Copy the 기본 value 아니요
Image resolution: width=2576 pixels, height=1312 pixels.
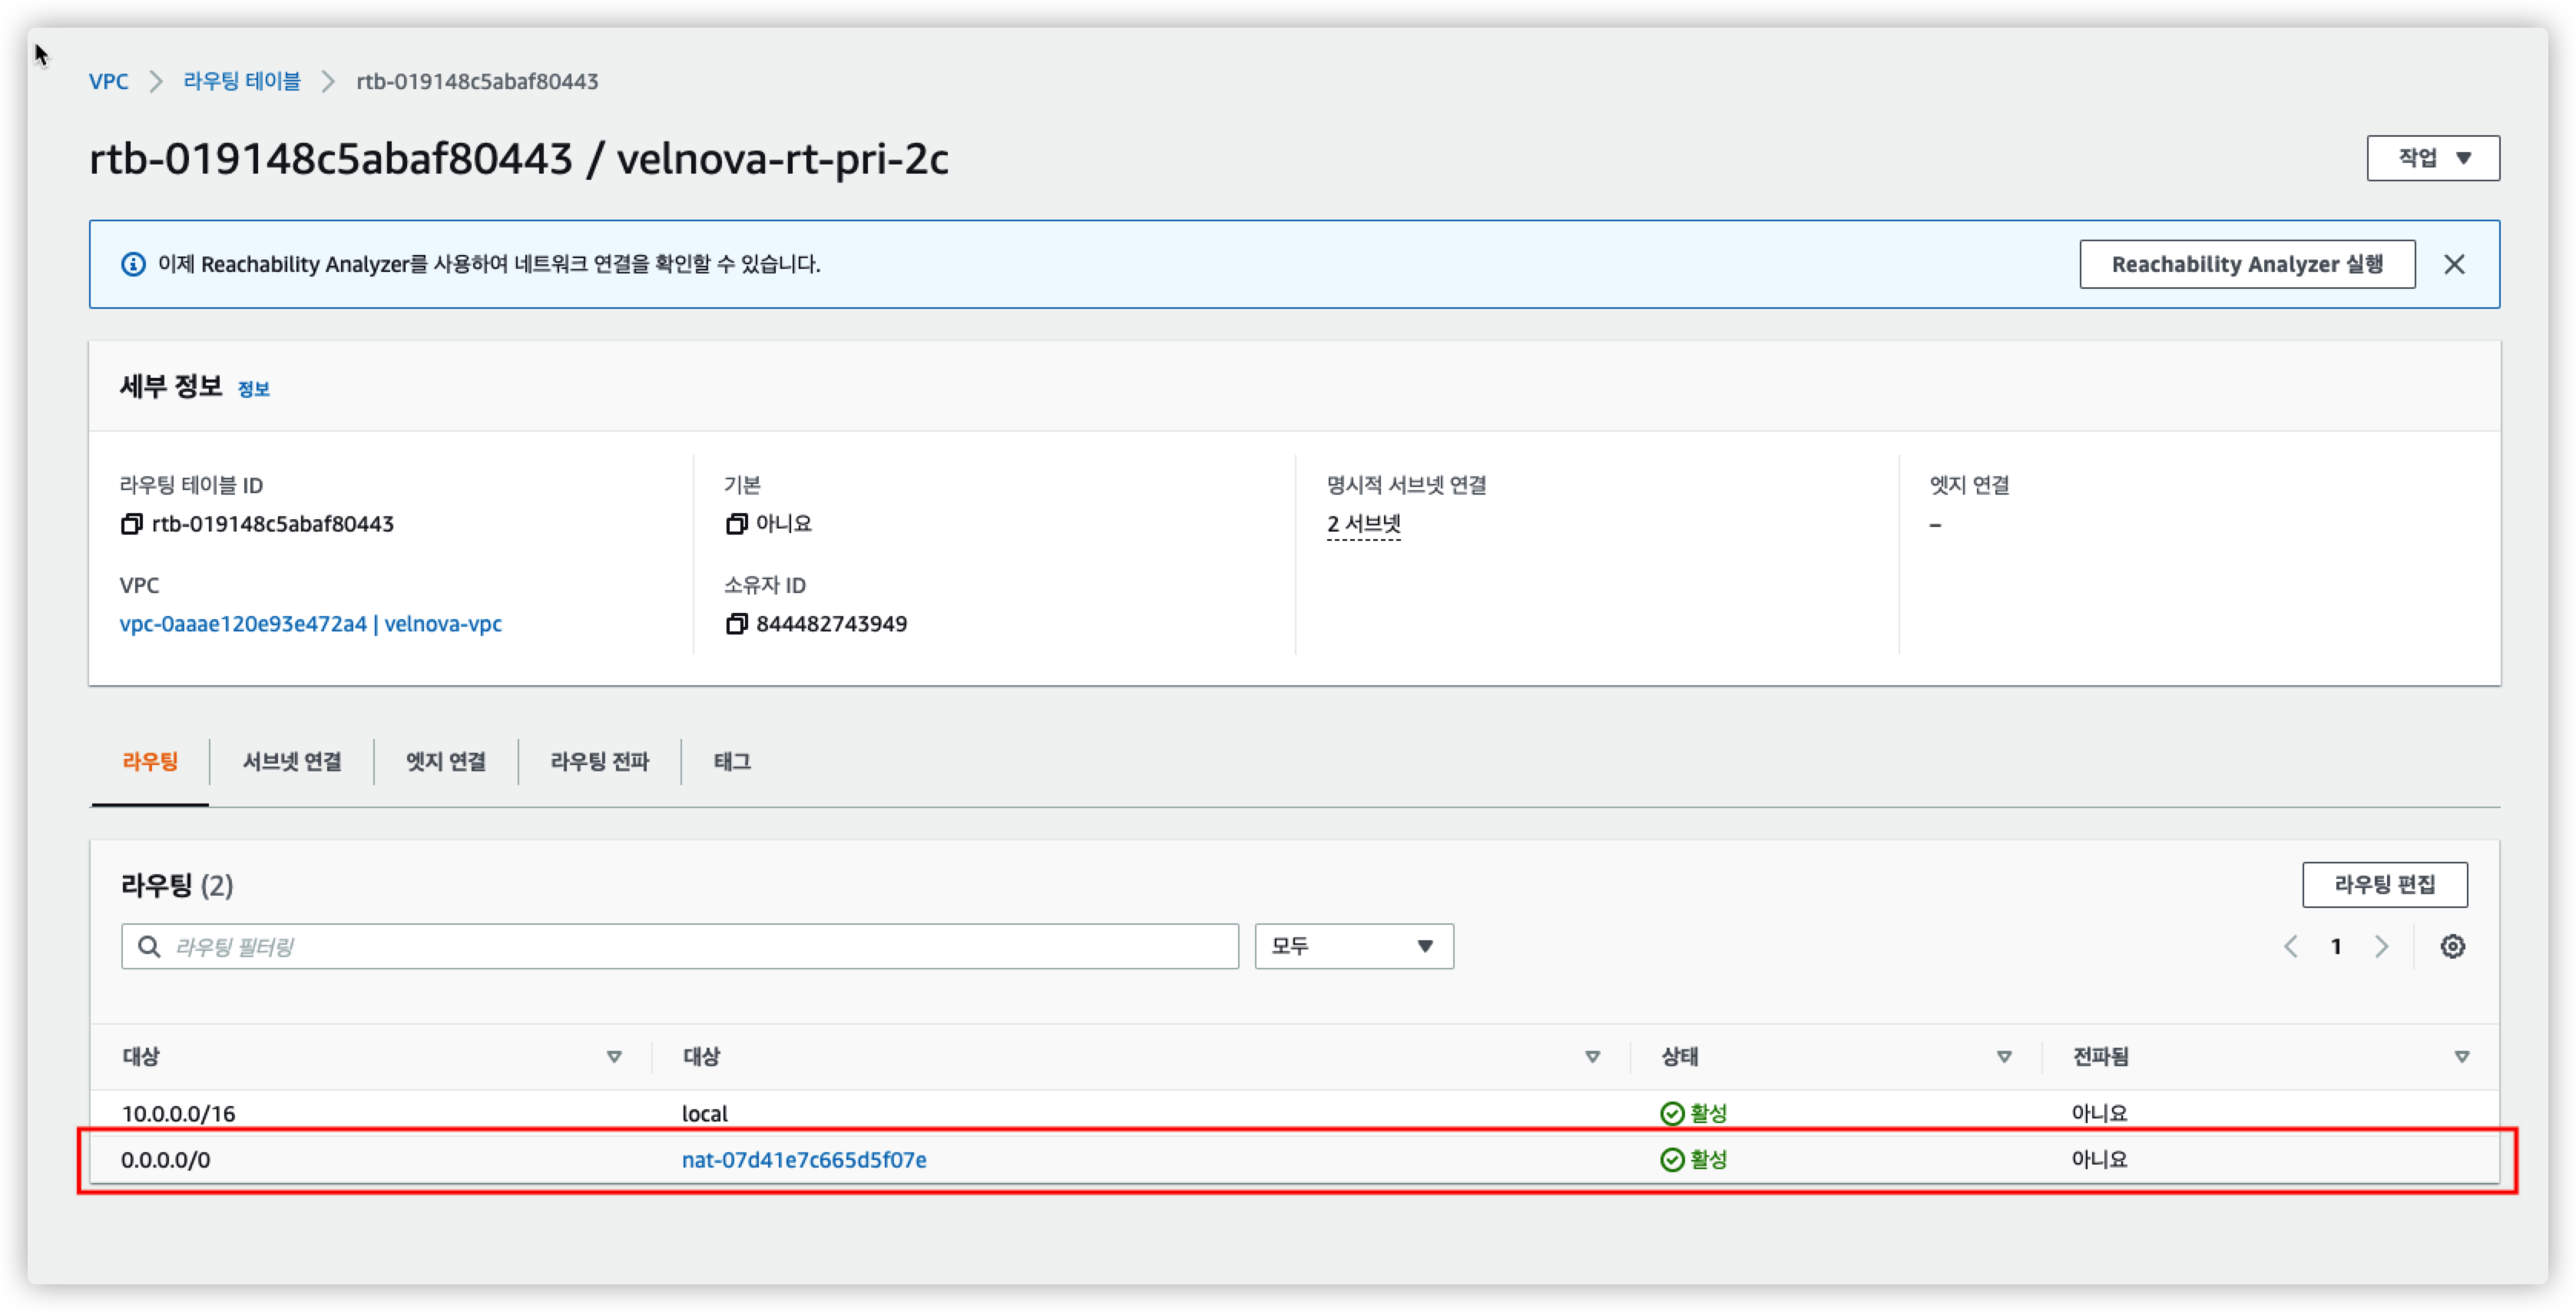coord(736,524)
